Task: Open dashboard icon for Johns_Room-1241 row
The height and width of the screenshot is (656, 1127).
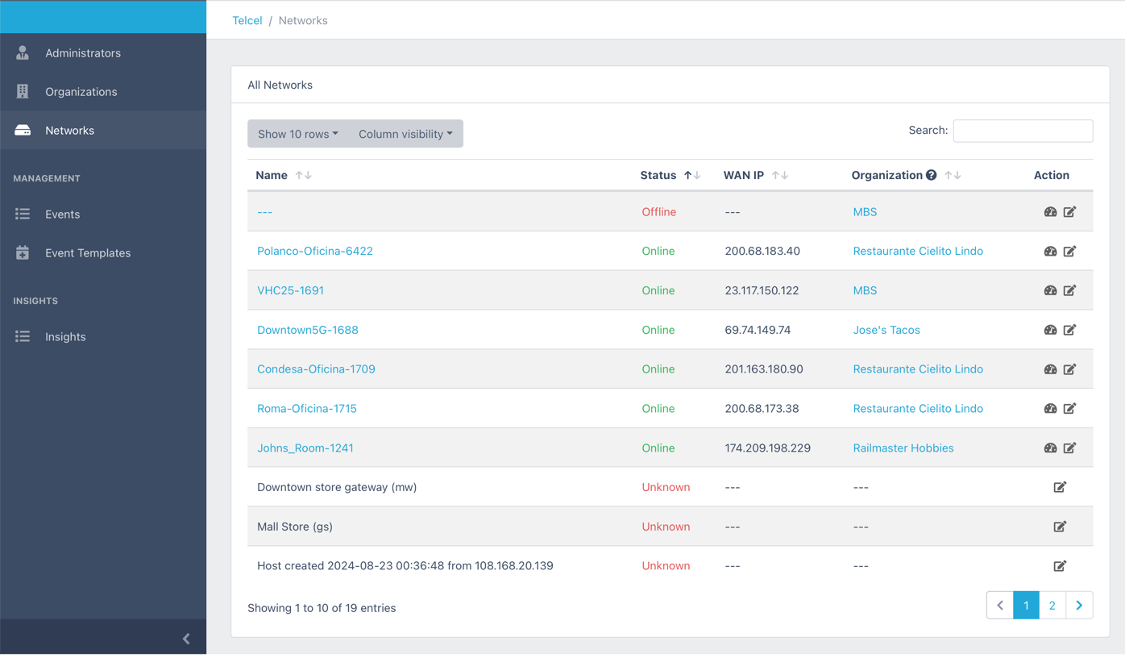Action: (1050, 448)
